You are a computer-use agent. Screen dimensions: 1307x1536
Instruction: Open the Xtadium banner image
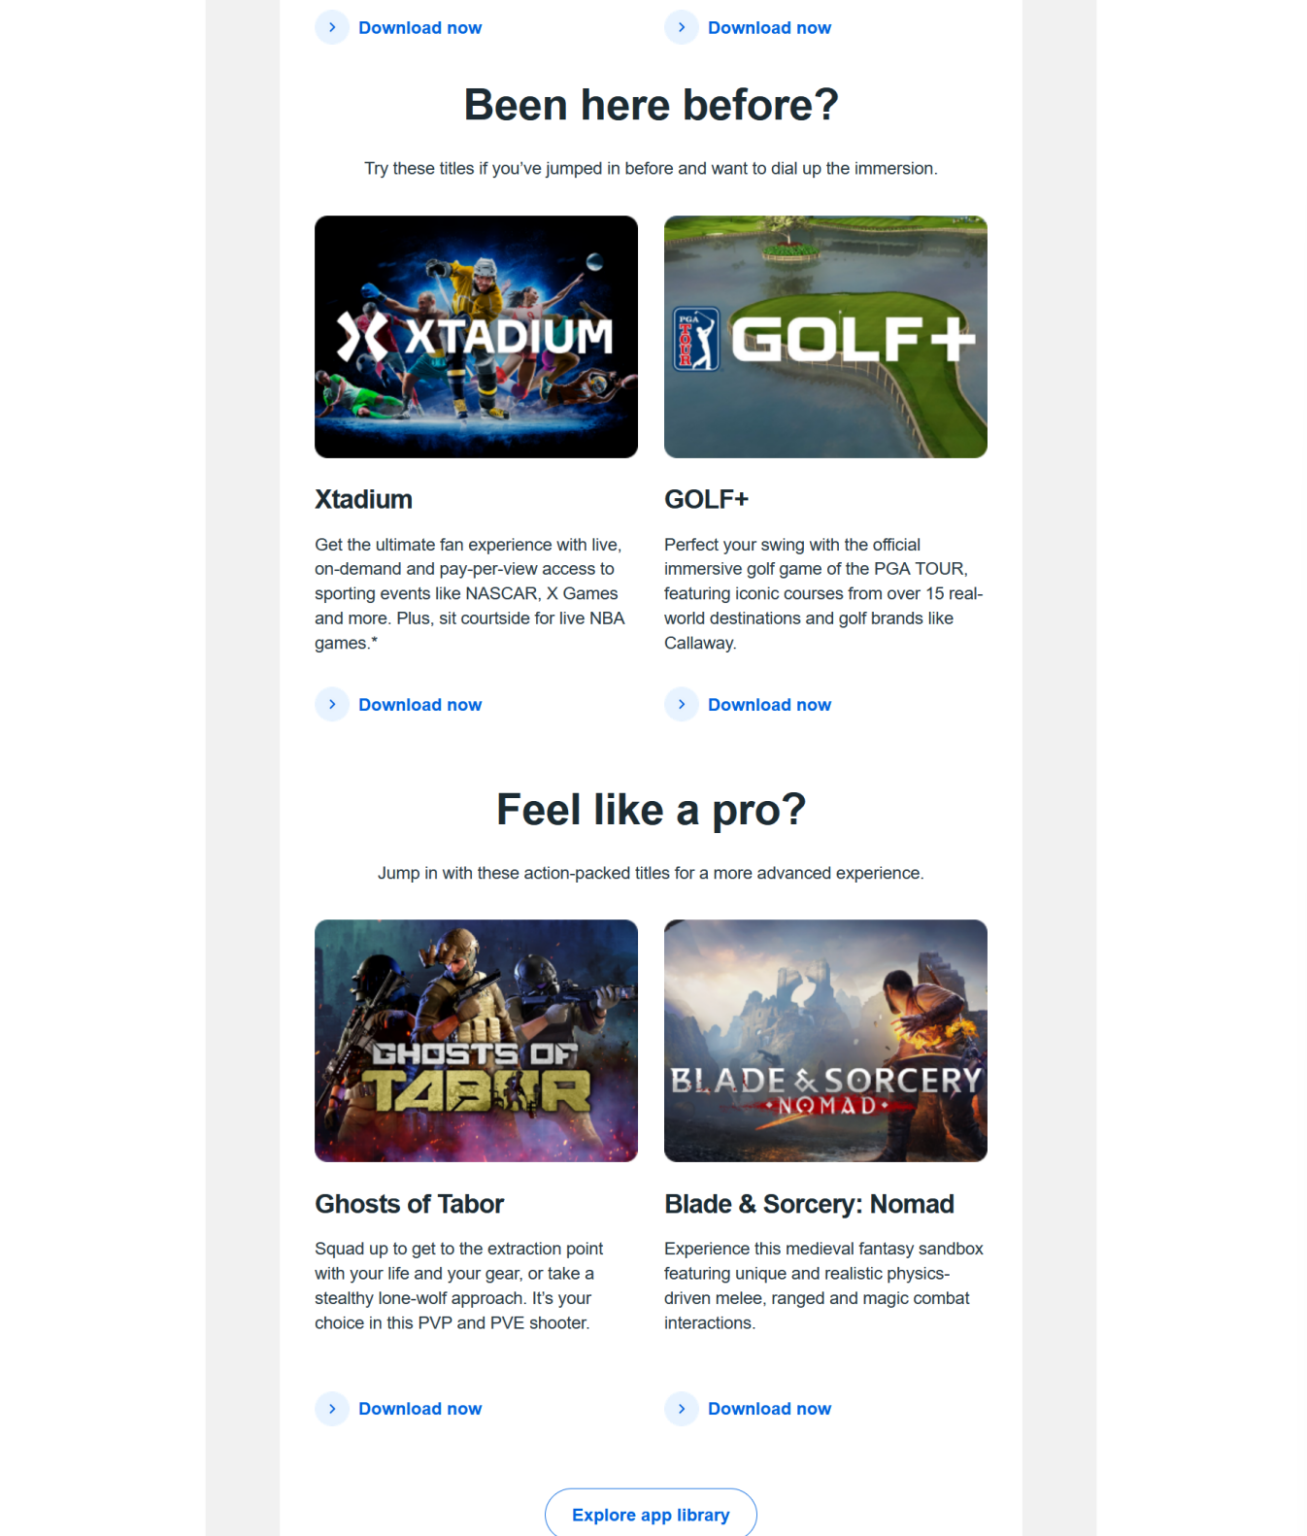(476, 337)
